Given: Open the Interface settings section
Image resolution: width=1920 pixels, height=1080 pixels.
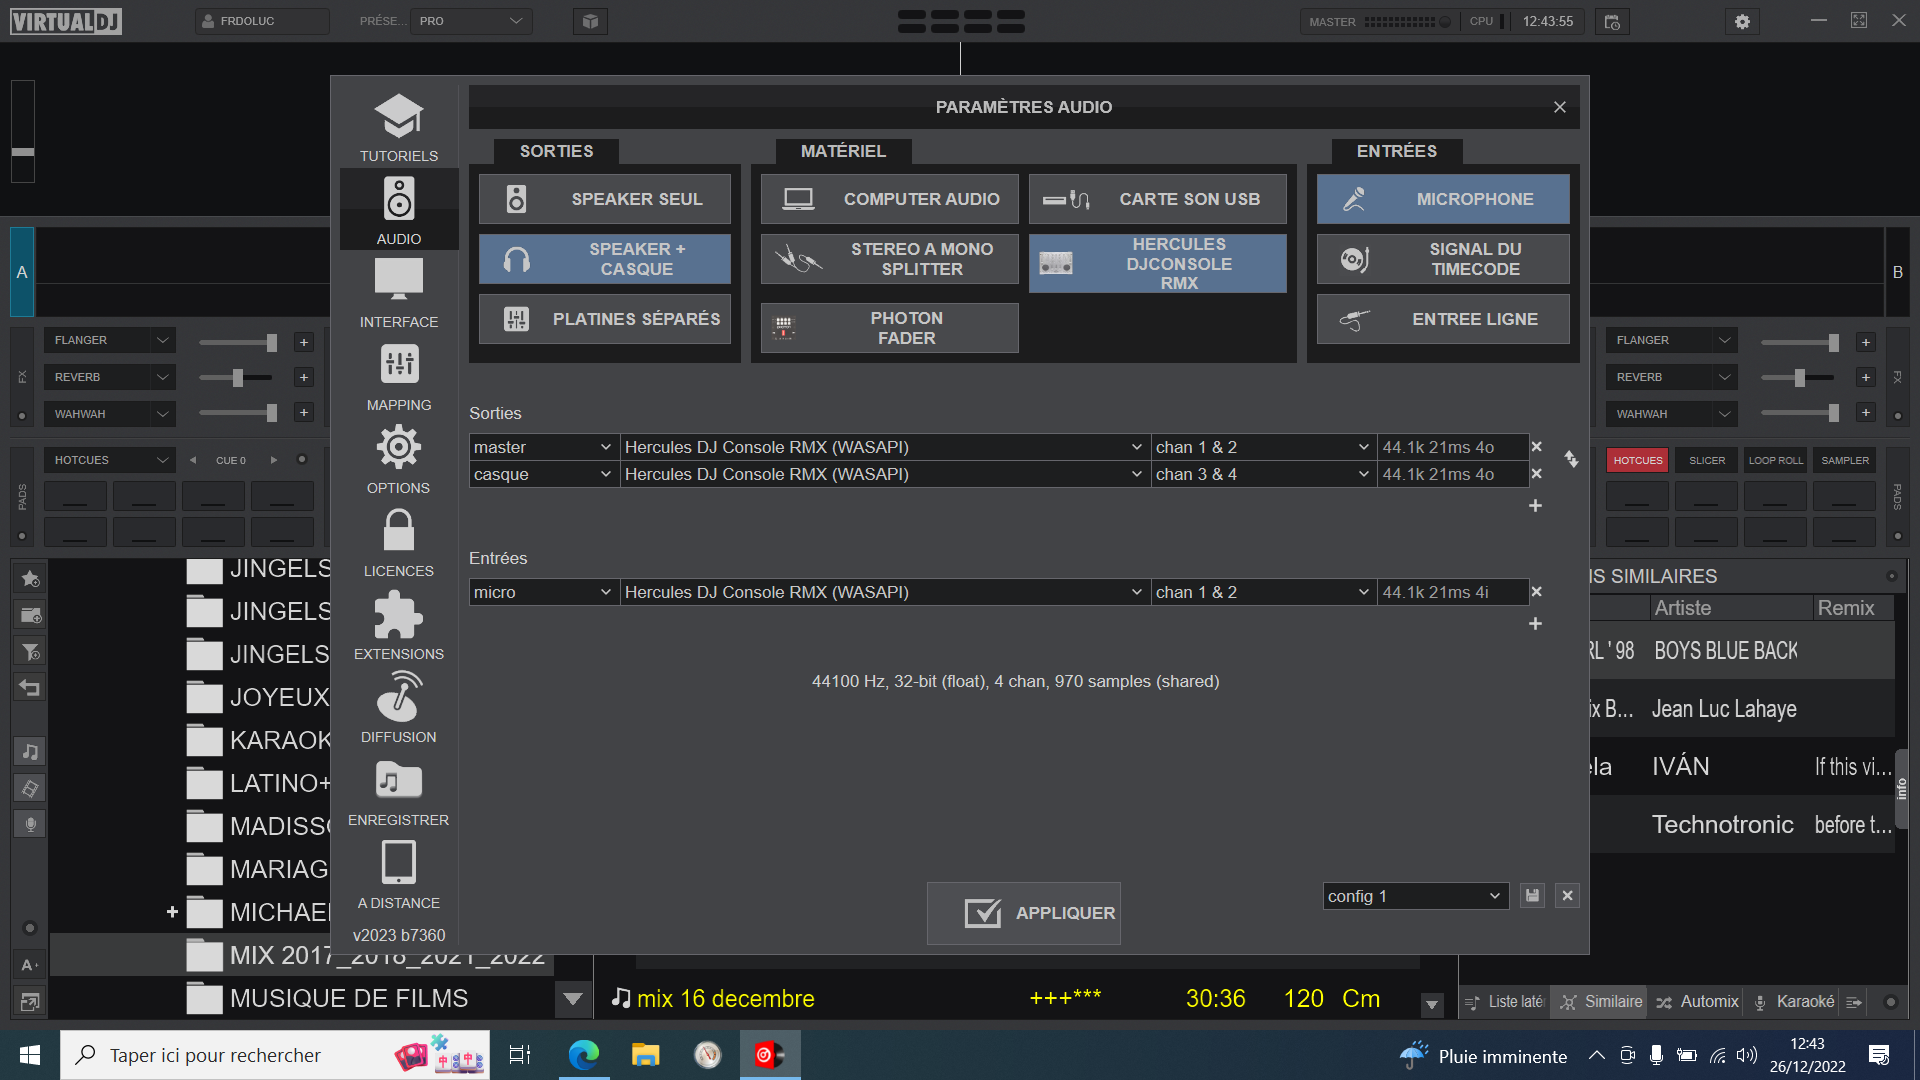Looking at the screenshot, I should pyautogui.click(x=398, y=293).
